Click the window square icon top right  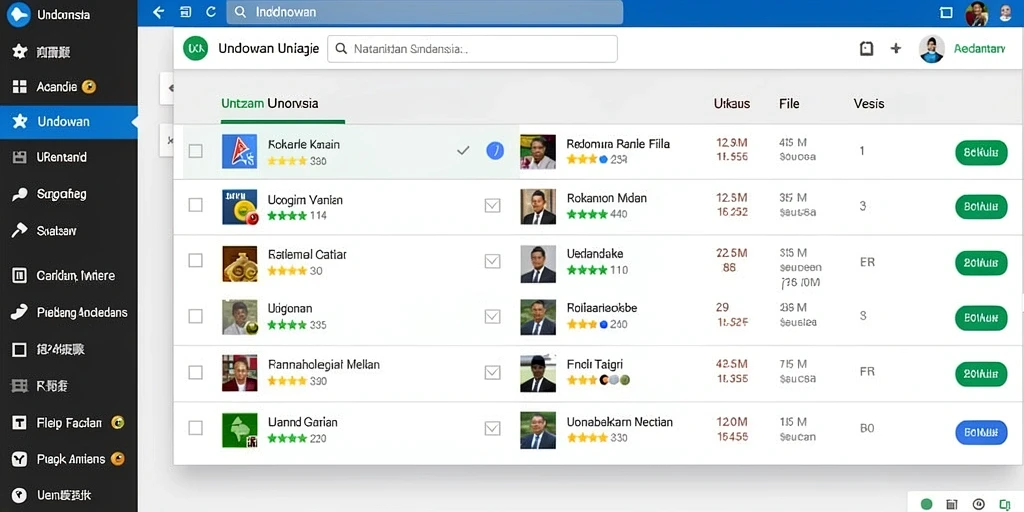click(946, 12)
